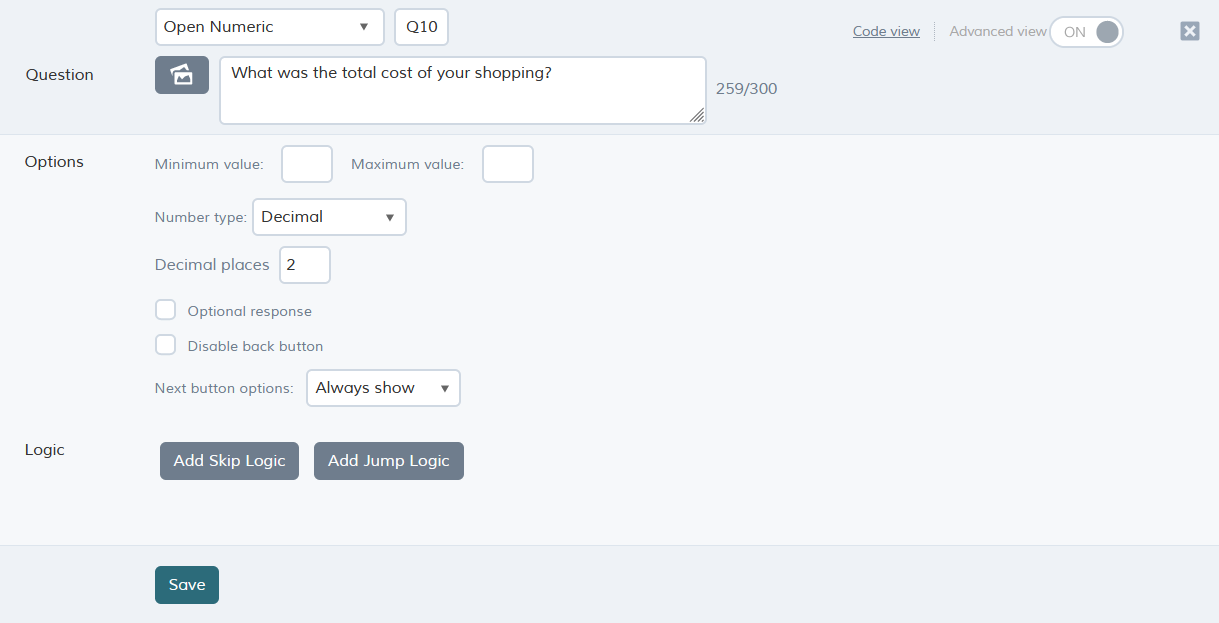Click the textarea resize grip handle

point(697,115)
